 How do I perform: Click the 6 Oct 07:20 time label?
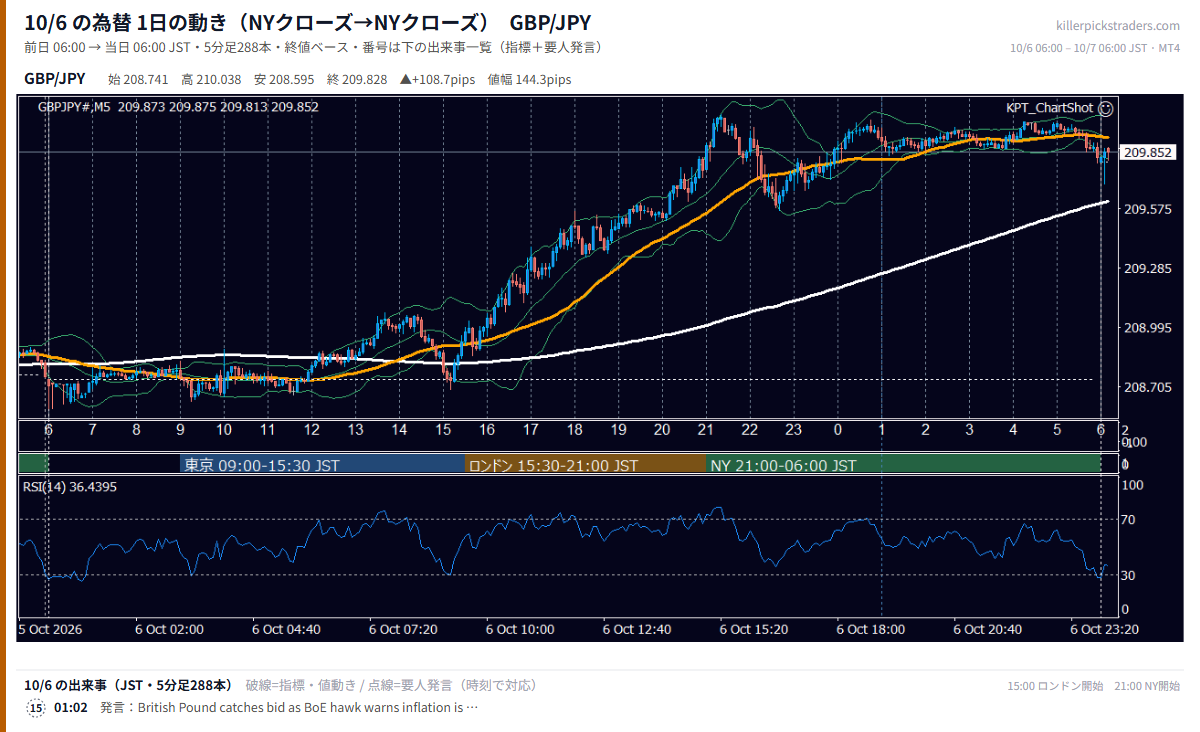pyautogui.click(x=403, y=630)
